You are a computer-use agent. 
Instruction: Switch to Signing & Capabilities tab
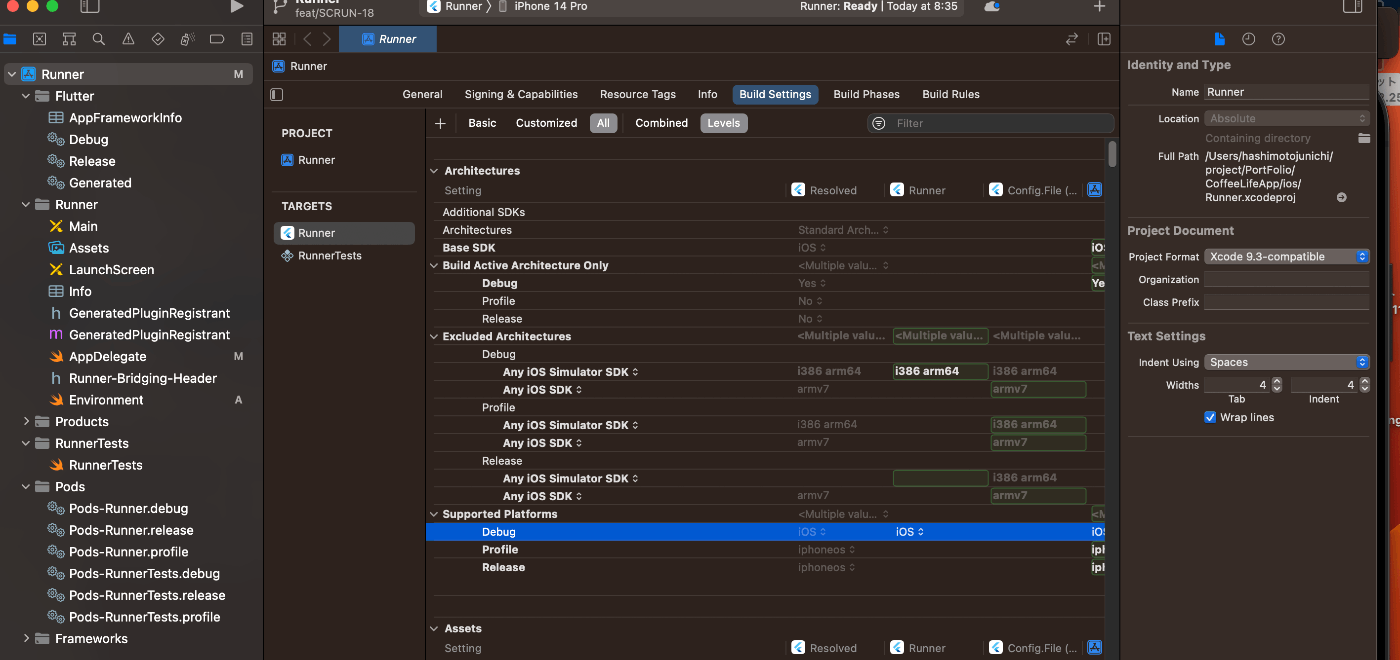521,94
